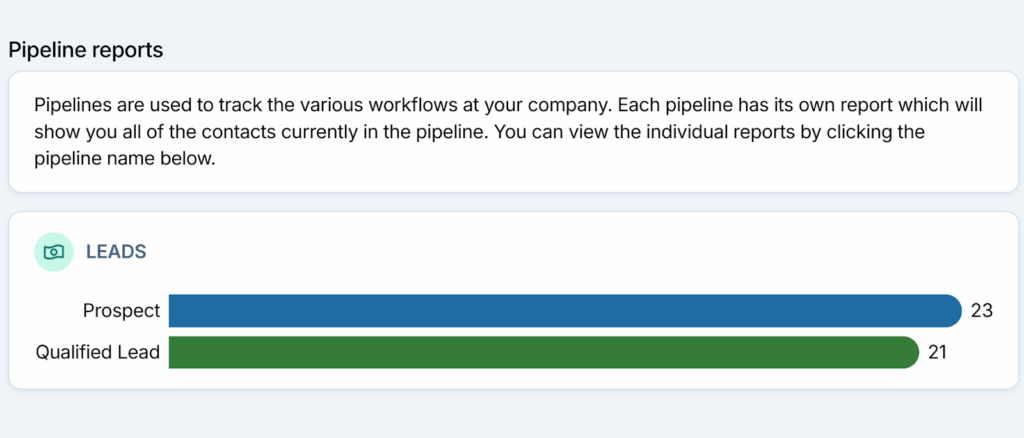Click the rounded right end of Prospect bar
This screenshot has width=1024, height=438.
click(950, 311)
